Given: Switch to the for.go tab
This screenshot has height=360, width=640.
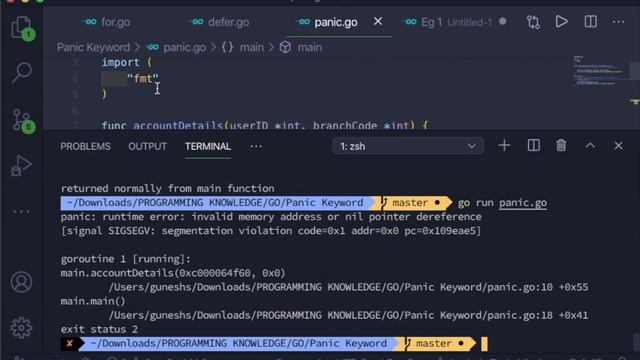Looking at the screenshot, I should pos(107,22).
